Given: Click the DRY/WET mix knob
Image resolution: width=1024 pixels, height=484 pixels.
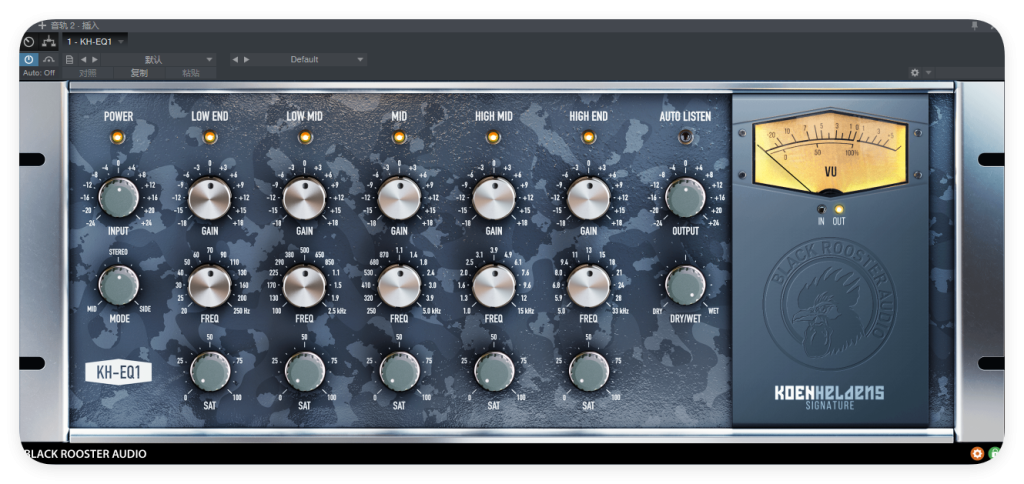Looking at the screenshot, I should 685,285.
